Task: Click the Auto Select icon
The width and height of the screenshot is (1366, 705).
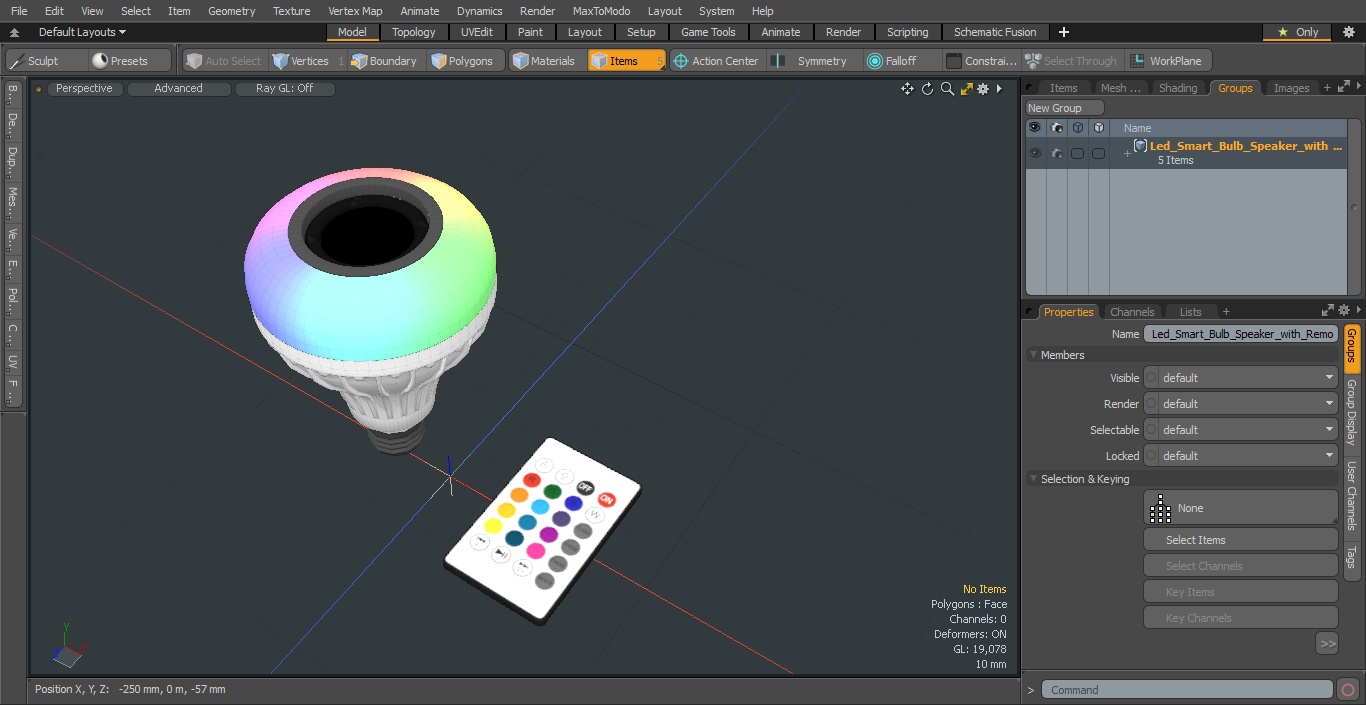Action: coord(223,61)
